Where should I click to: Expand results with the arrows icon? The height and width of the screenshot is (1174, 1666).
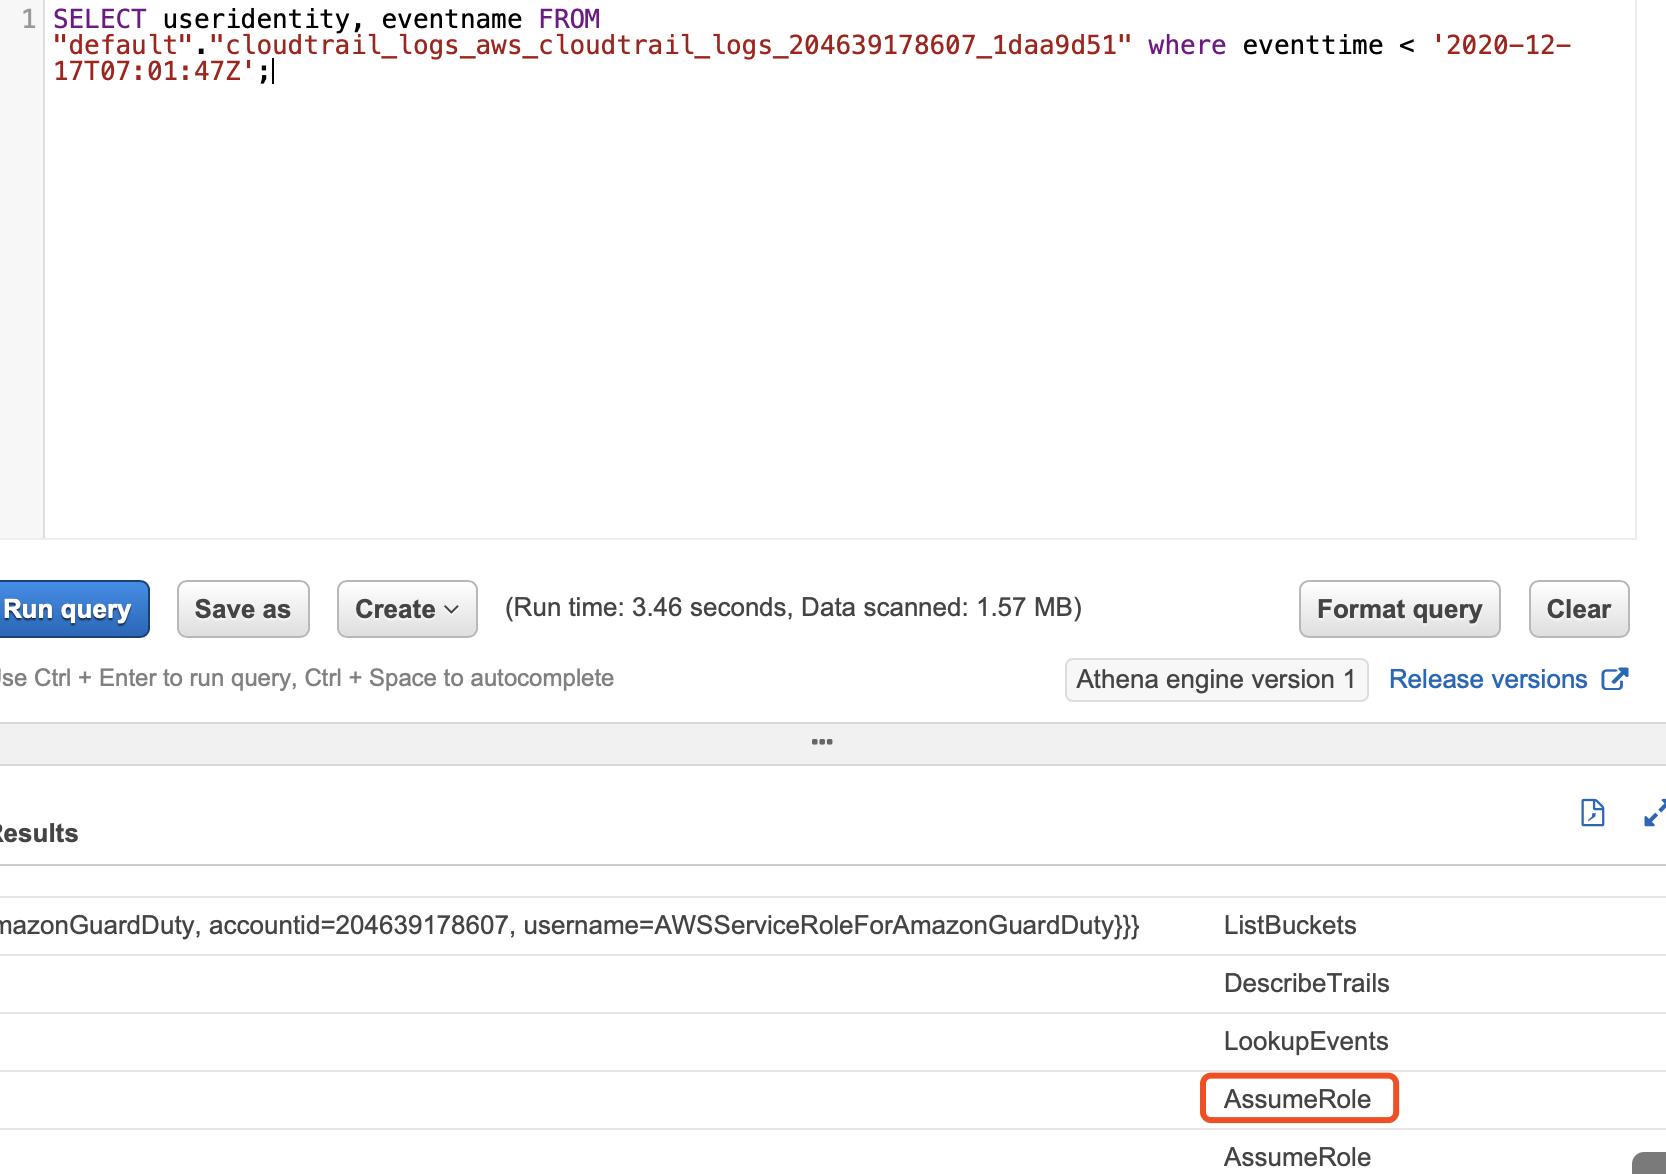pos(1655,813)
